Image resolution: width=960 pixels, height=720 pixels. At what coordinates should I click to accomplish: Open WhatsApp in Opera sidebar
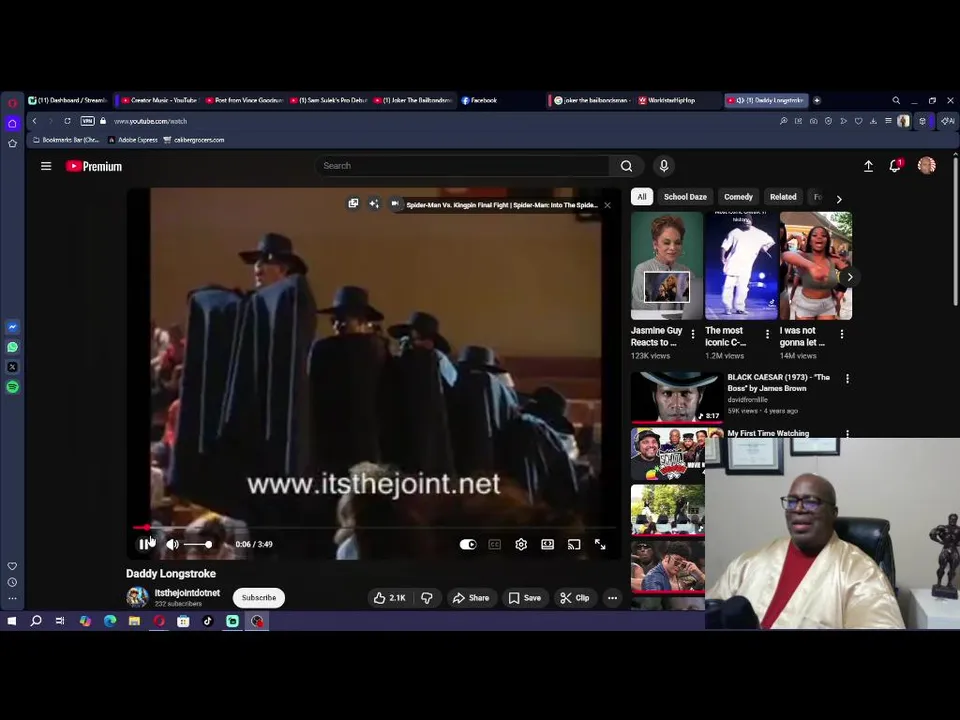[12, 347]
